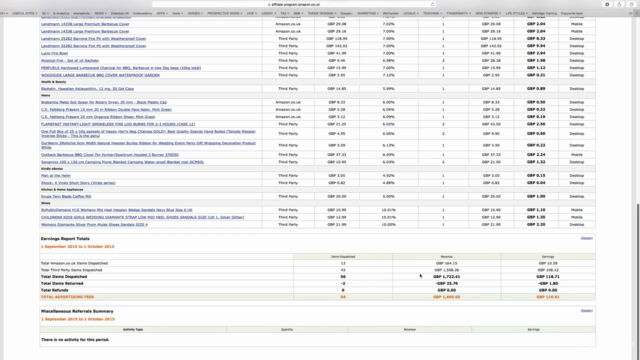
Task: Expand the TEACHING bookmarks folder
Action: (432, 13)
